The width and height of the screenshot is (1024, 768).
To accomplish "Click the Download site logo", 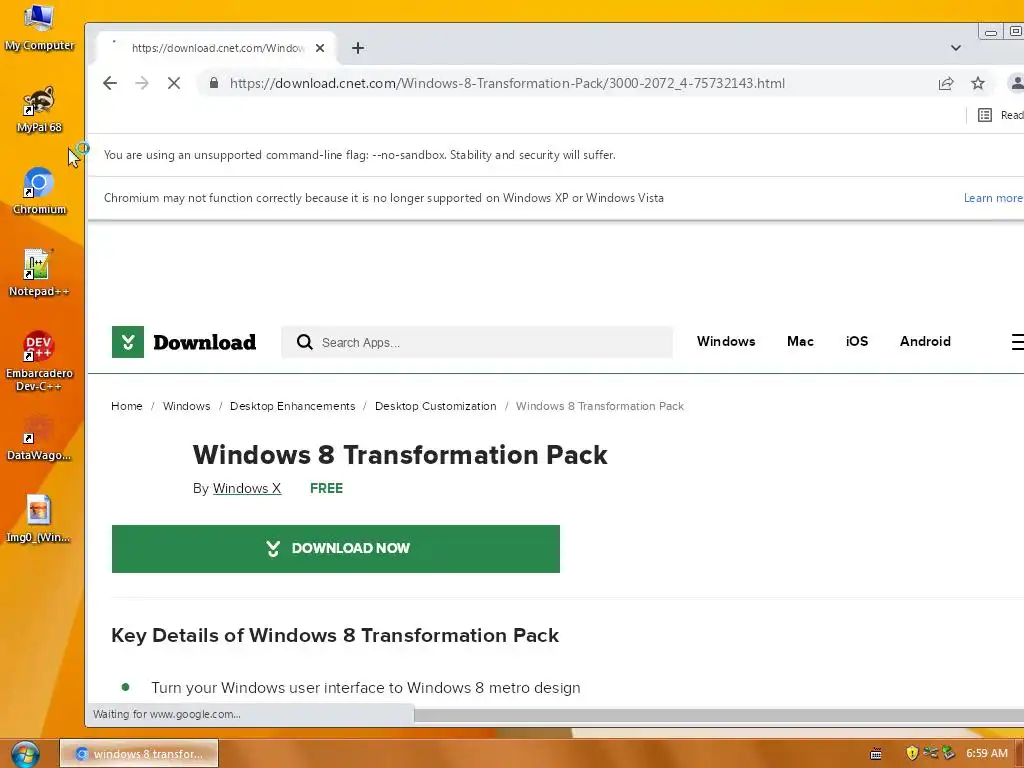I will 184,342.
